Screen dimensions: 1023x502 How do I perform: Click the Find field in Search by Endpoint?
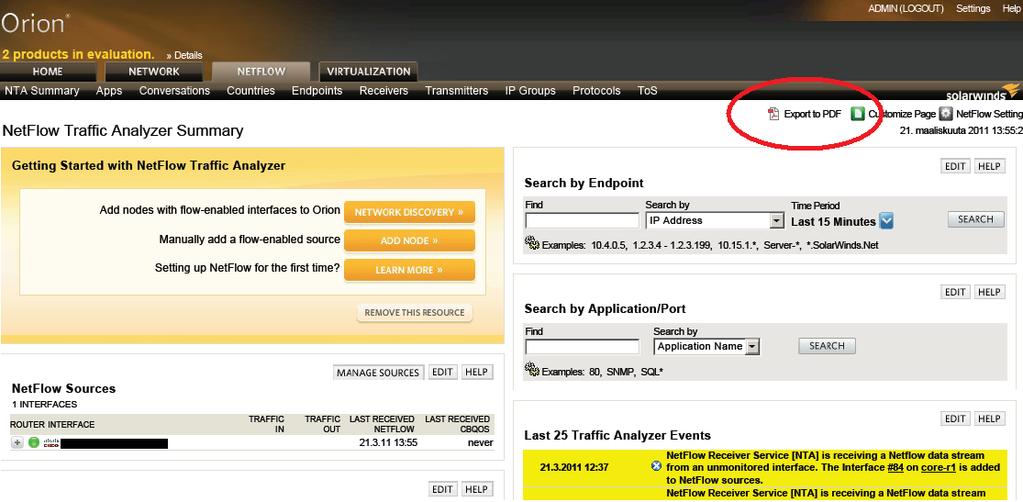tap(582, 221)
